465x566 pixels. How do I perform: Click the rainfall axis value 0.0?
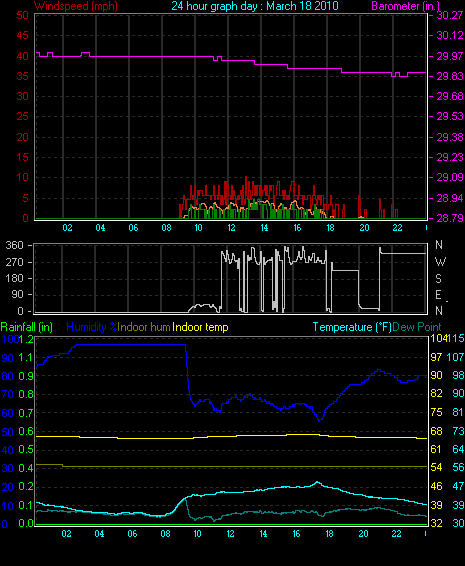tap(26, 523)
